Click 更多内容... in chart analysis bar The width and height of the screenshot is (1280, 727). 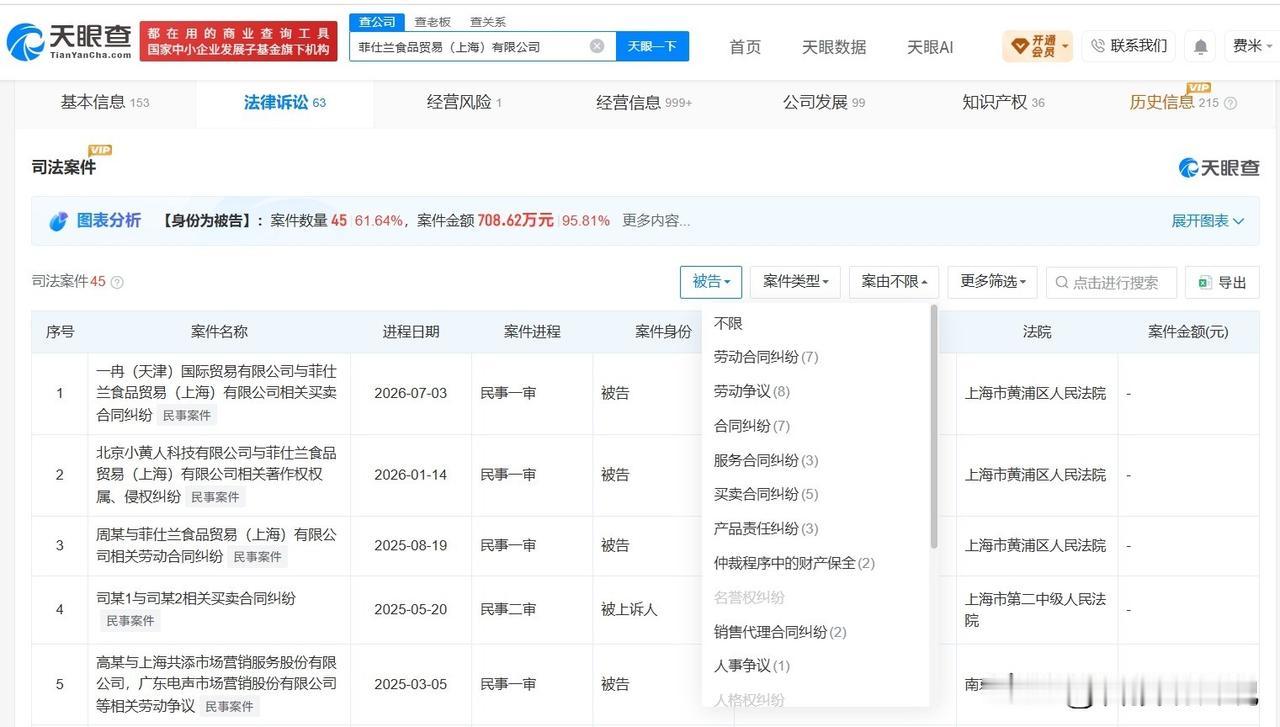pyautogui.click(x=656, y=221)
